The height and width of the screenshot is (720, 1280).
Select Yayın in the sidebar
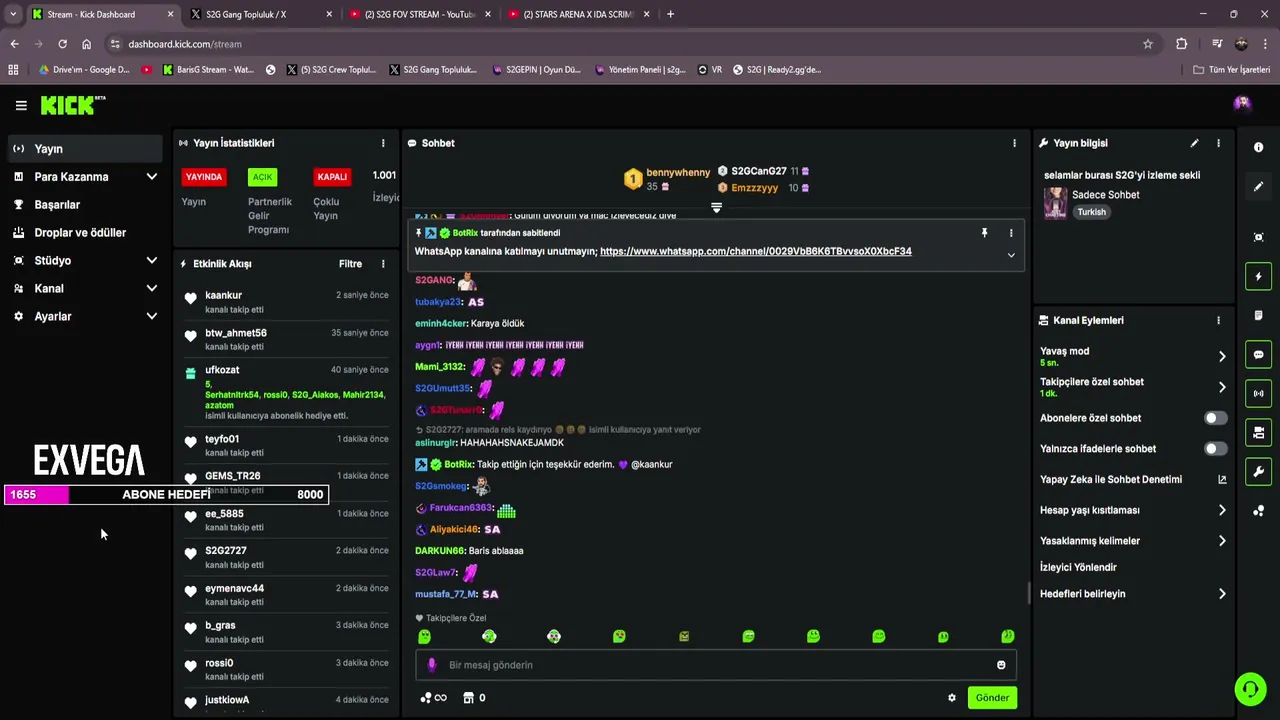(85, 149)
